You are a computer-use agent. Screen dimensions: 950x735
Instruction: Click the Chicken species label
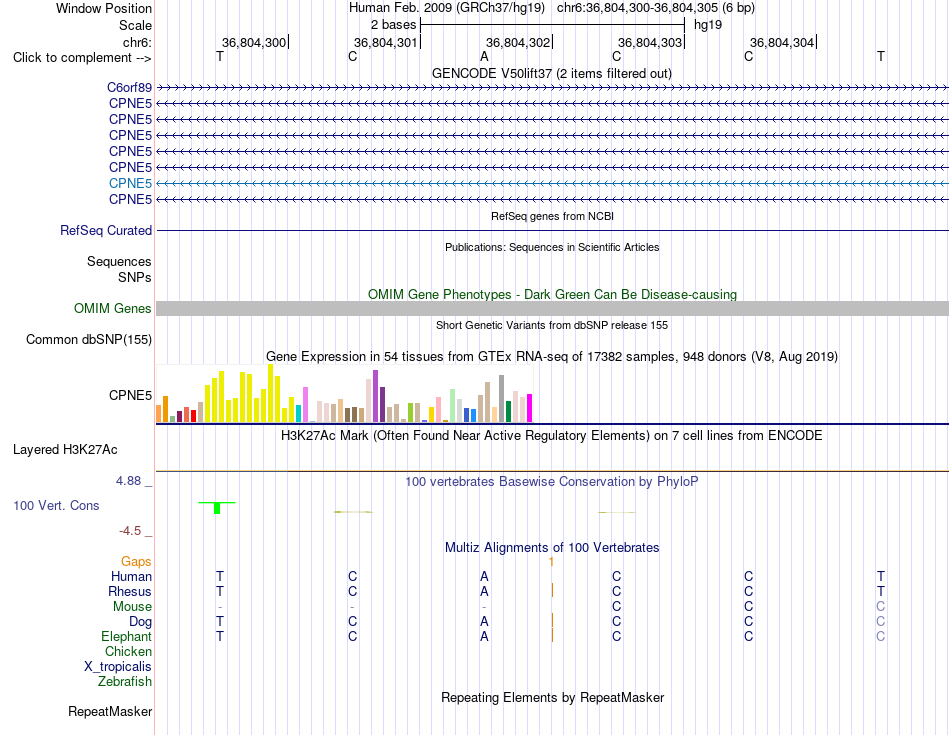pyautogui.click(x=128, y=652)
